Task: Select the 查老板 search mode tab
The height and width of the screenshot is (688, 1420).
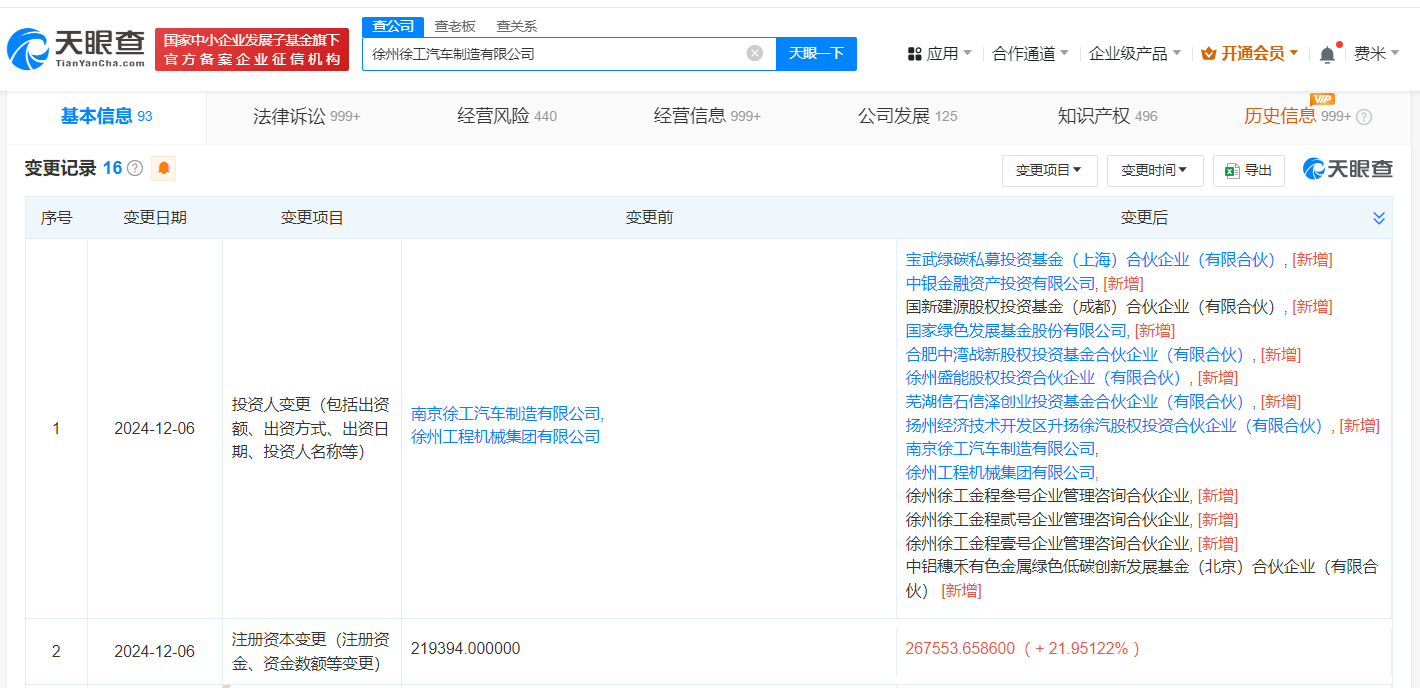Action: (x=454, y=26)
